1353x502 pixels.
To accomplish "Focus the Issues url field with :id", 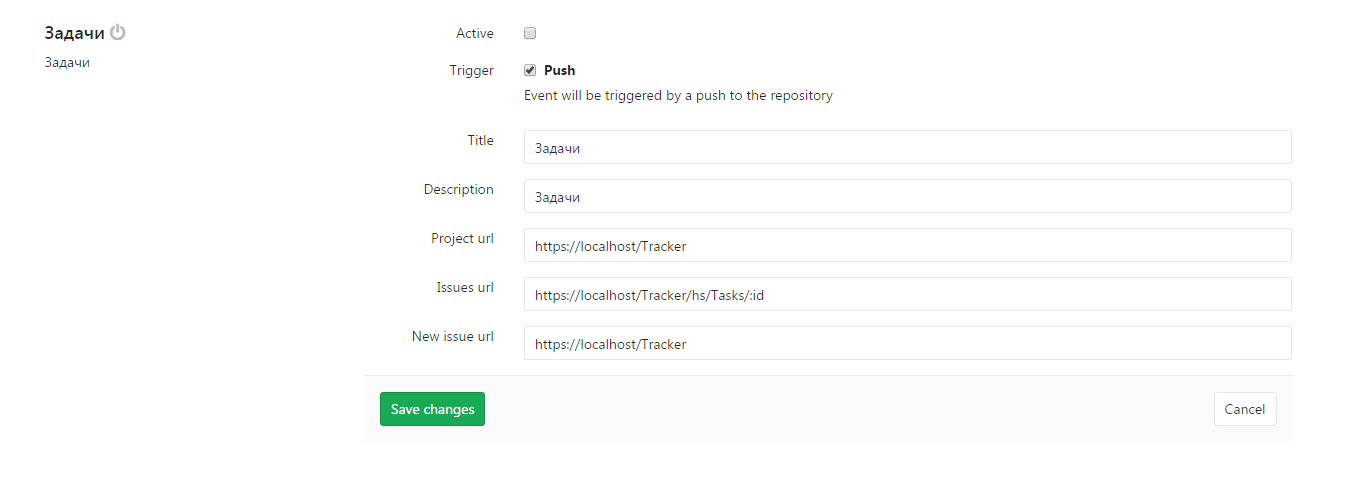I will 908,294.
